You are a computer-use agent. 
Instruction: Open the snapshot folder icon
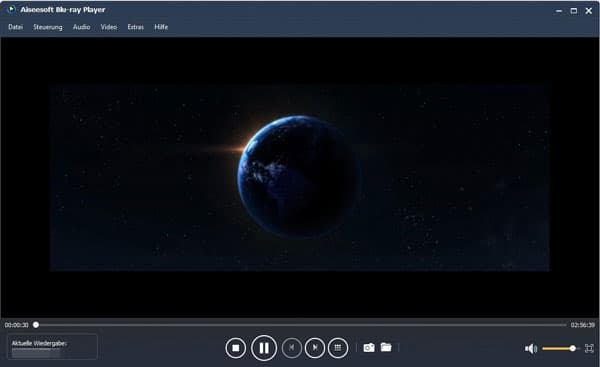click(386, 347)
